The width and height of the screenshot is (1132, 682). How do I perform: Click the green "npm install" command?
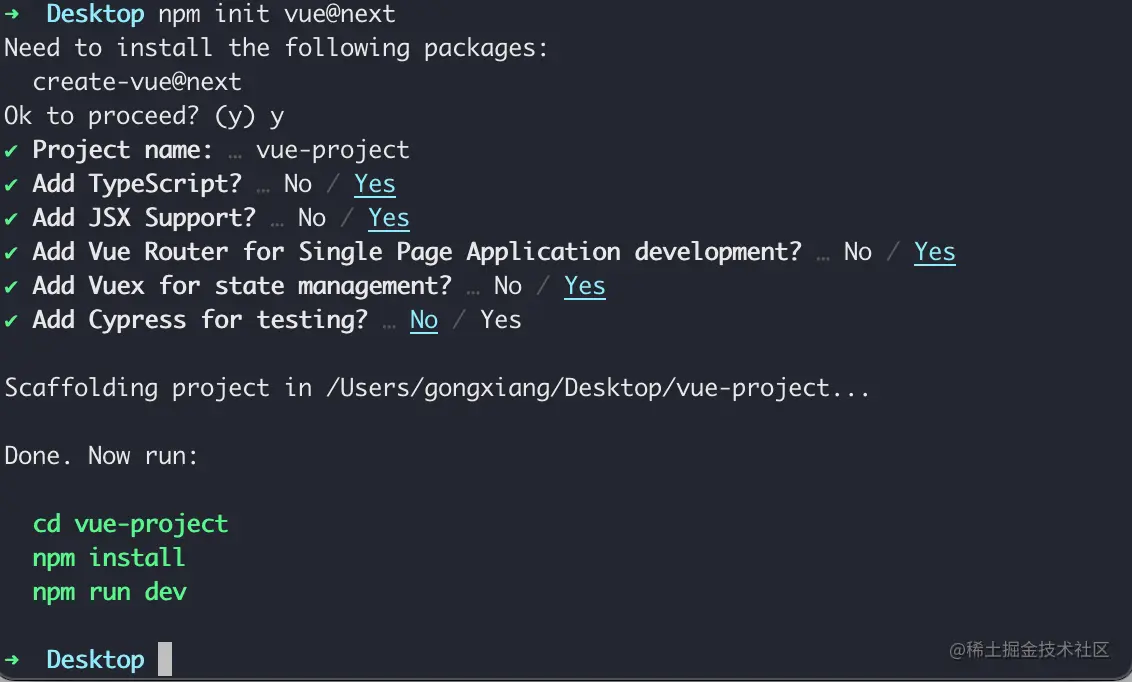coord(109,558)
